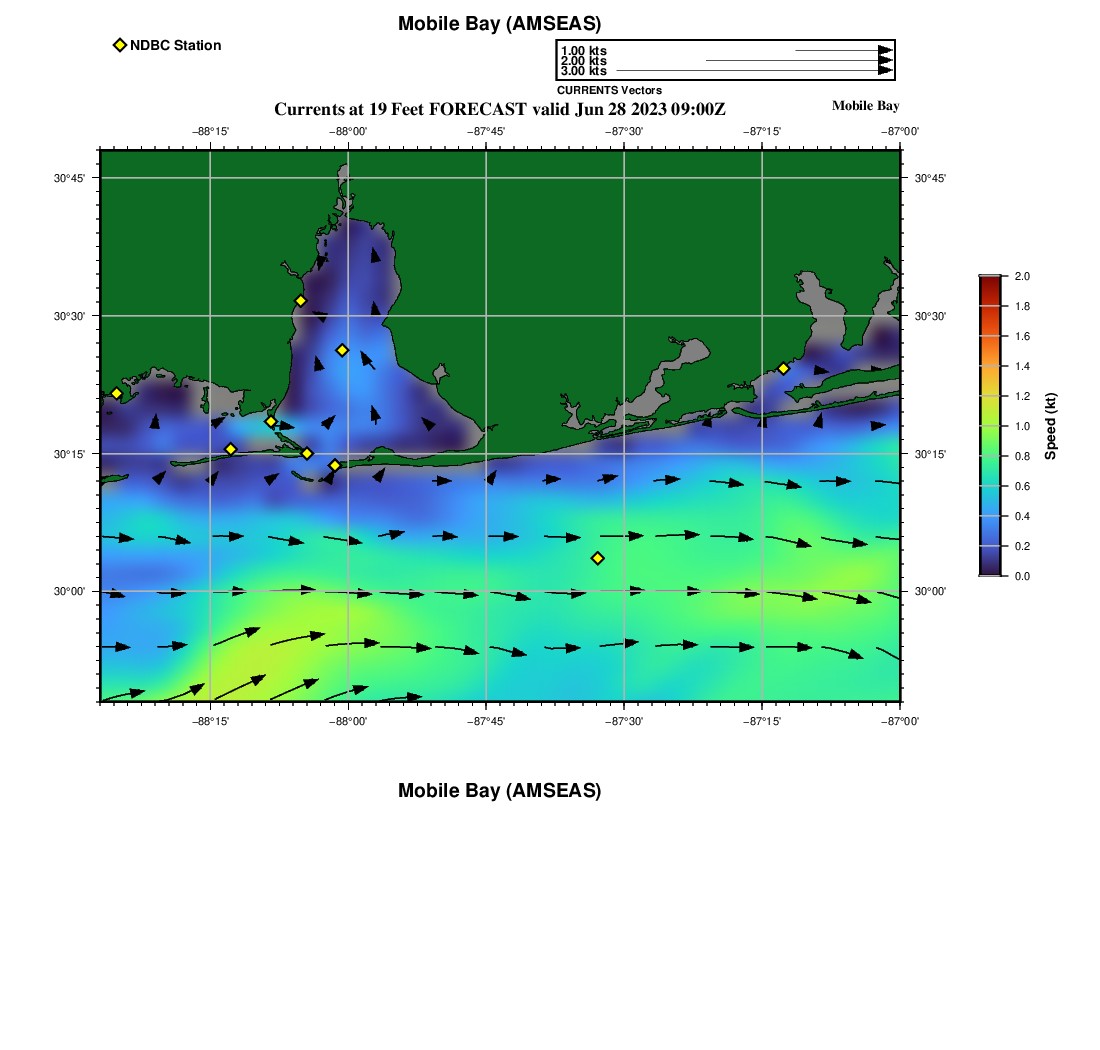Screen dimensions: 1100x1050
Task: Click the 'Speed (kt)' colorbar axis label
Action: click(x=1050, y=426)
